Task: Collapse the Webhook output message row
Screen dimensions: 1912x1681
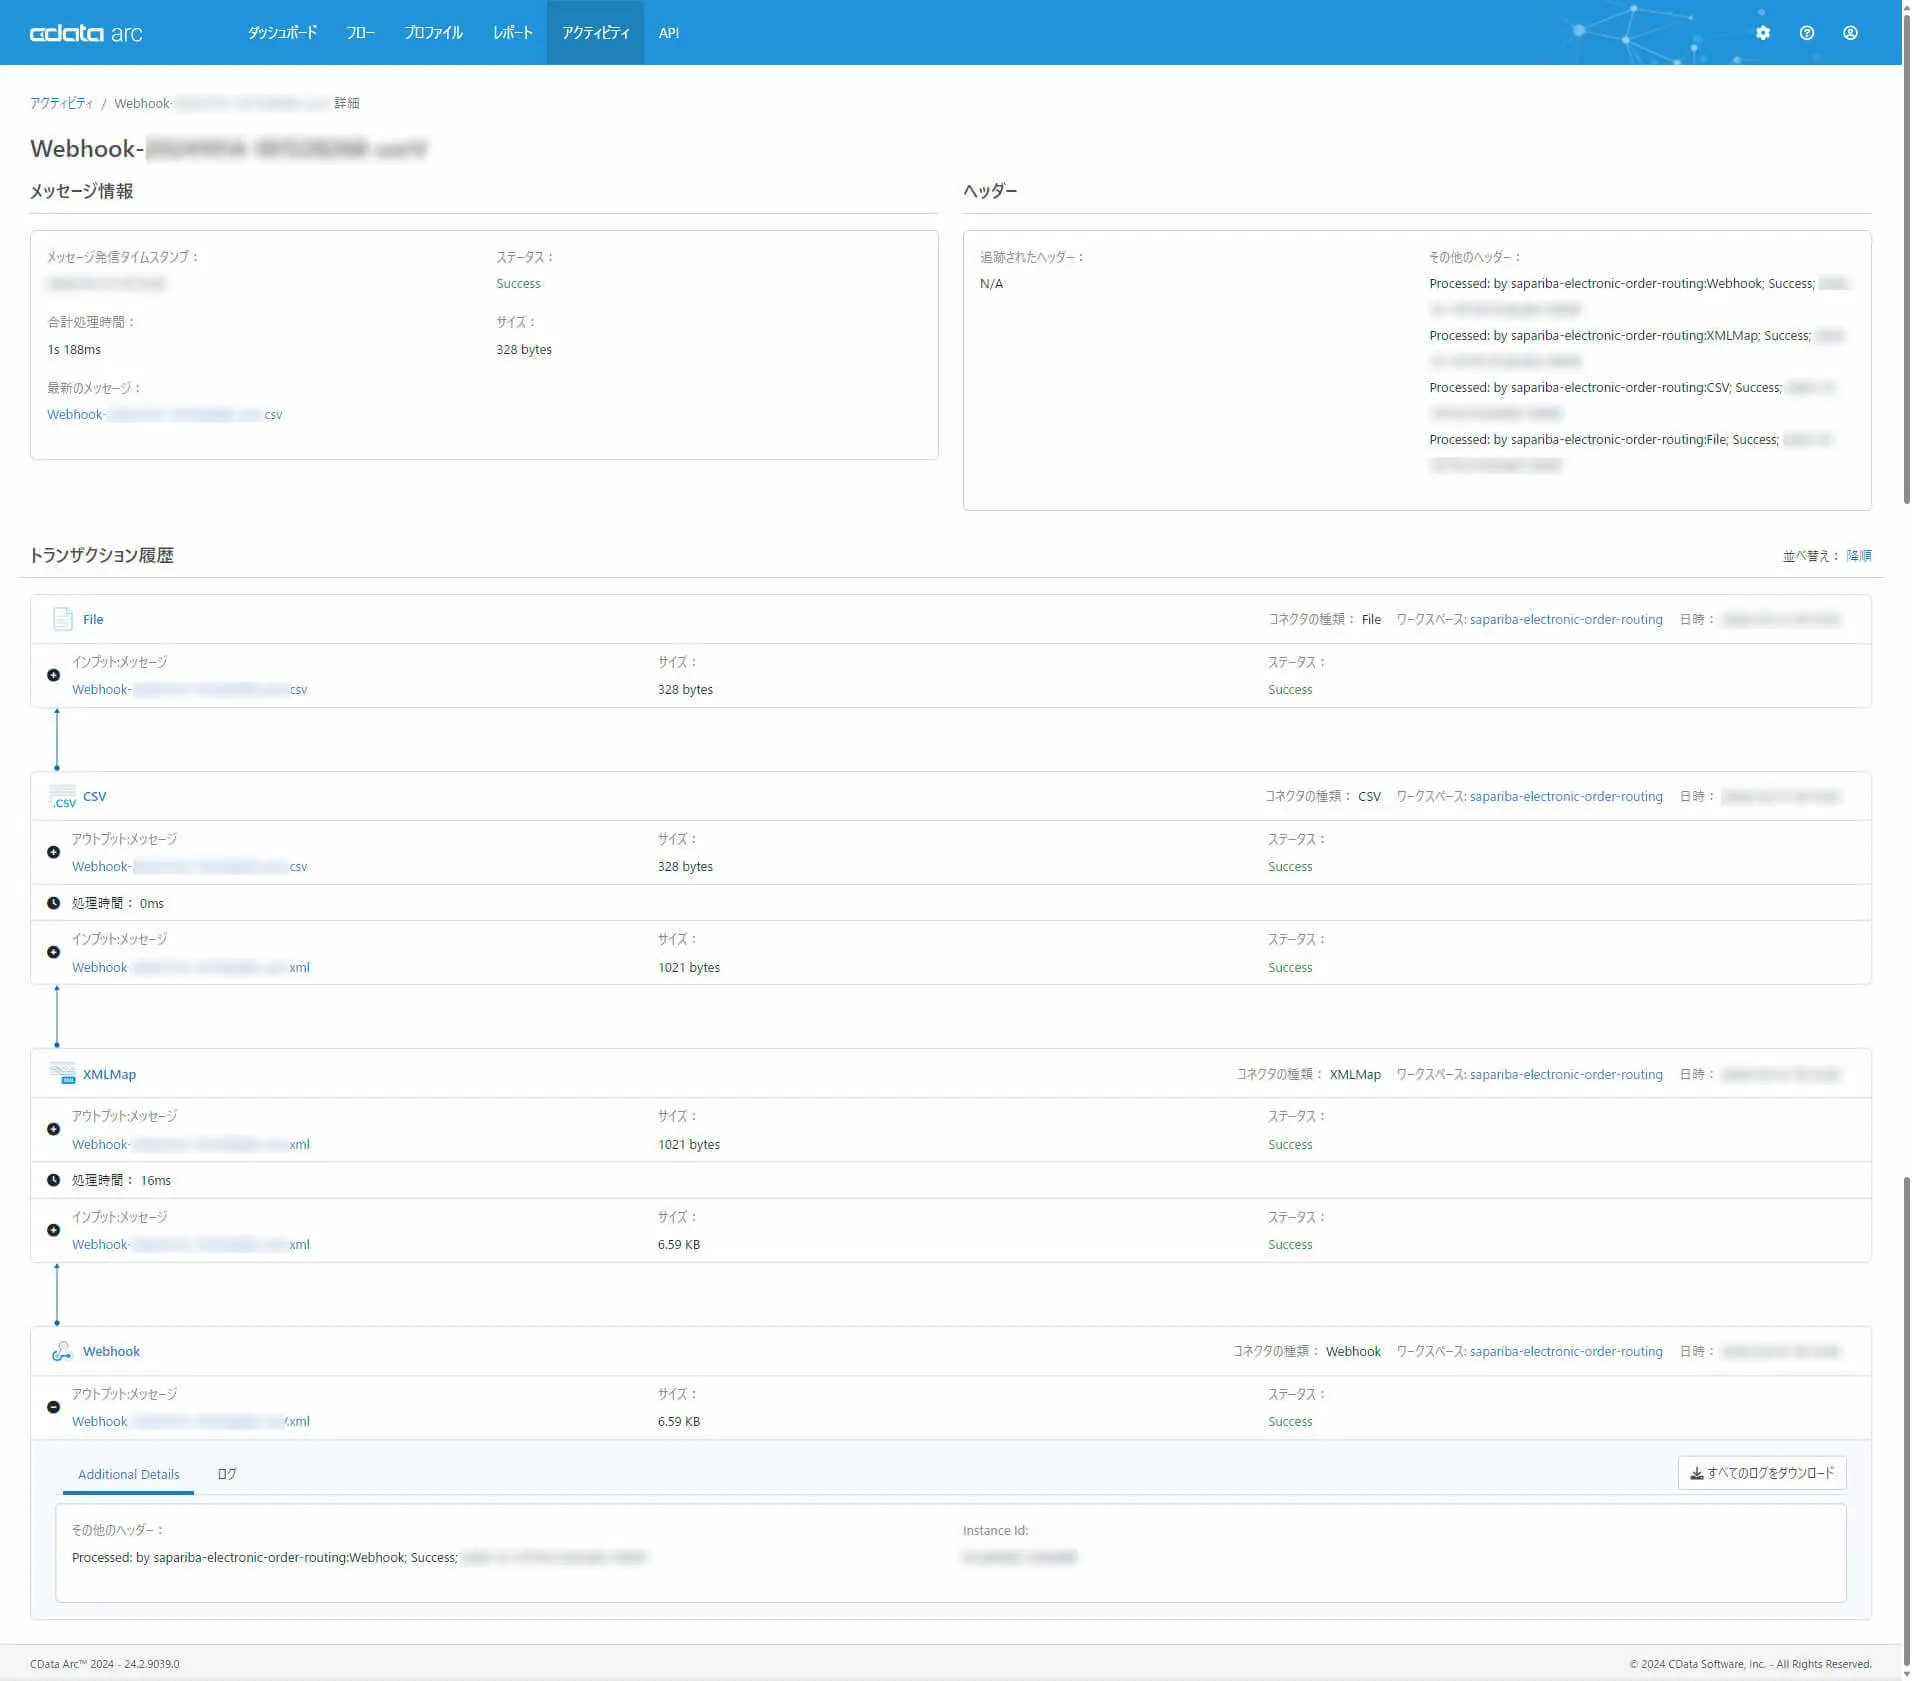Action: tap(54, 1407)
